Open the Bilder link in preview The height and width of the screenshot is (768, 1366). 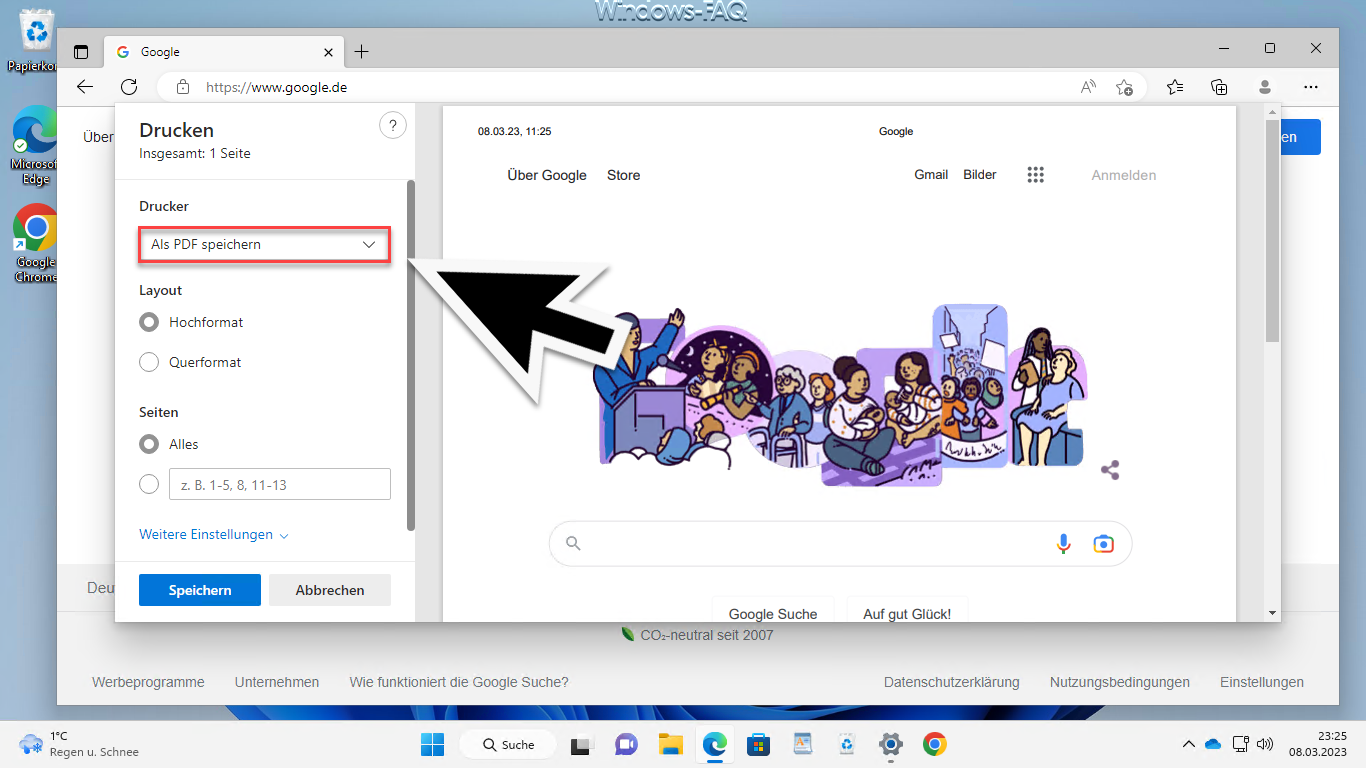980,175
